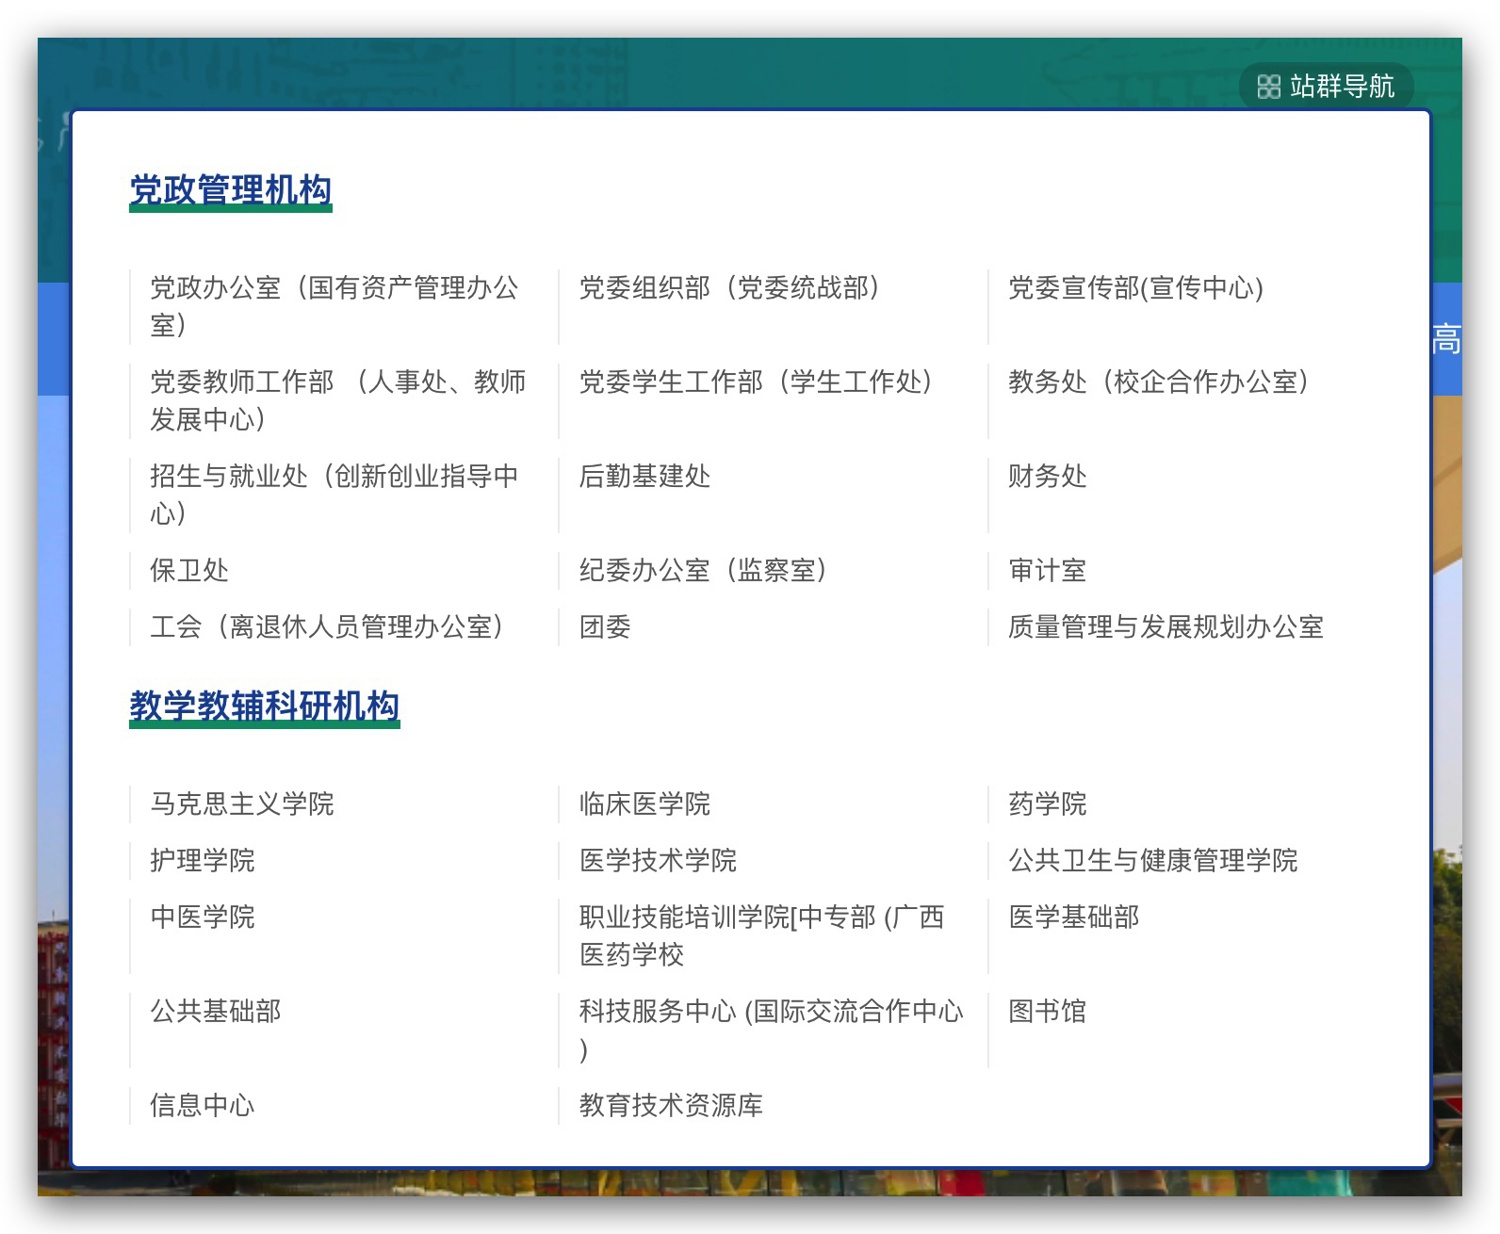This screenshot has height=1234, width=1500.
Task: Visit 马克思主义学院 page
Action: click(x=241, y=804)
